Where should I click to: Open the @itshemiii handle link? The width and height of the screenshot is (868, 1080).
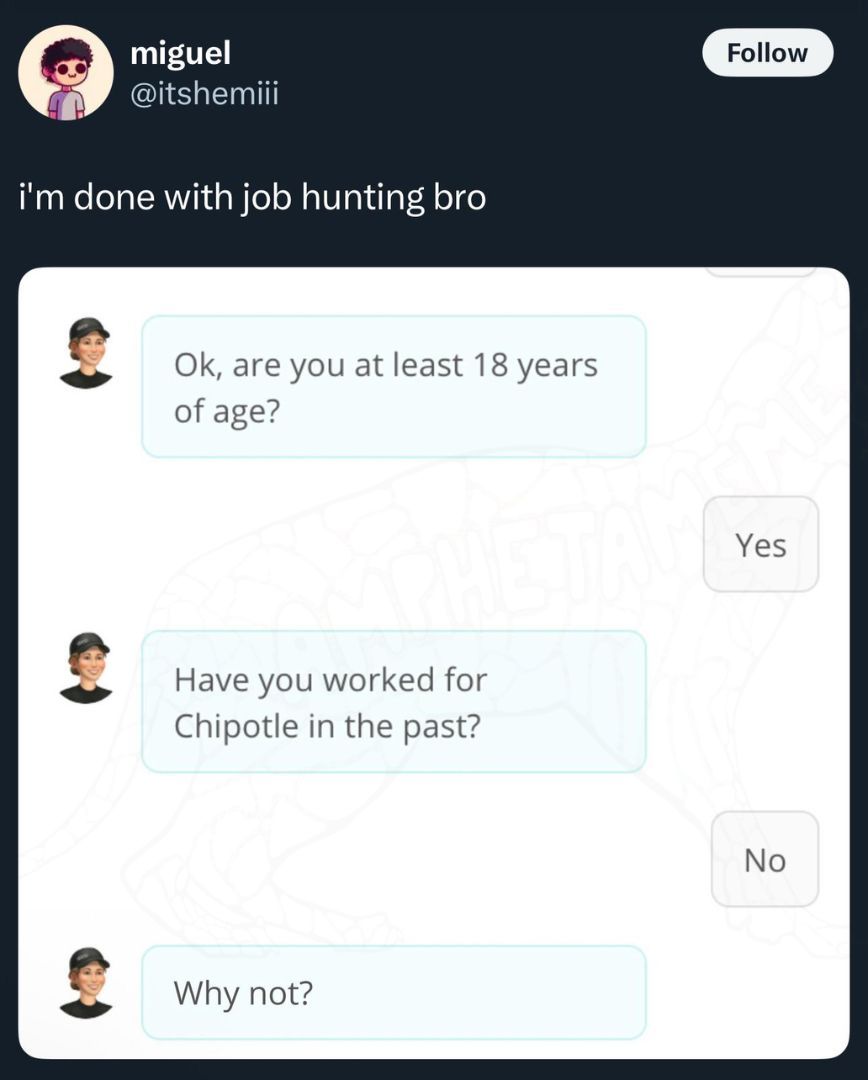tap(205, 93)
